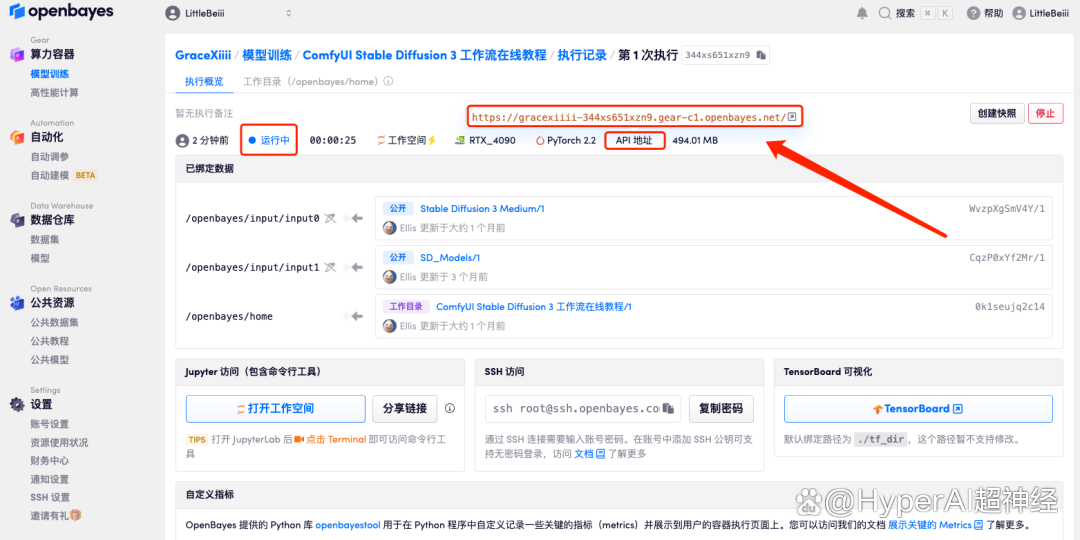Open 模型训练 in sidebar
The image size is (1080, 540).
(50, 74)
